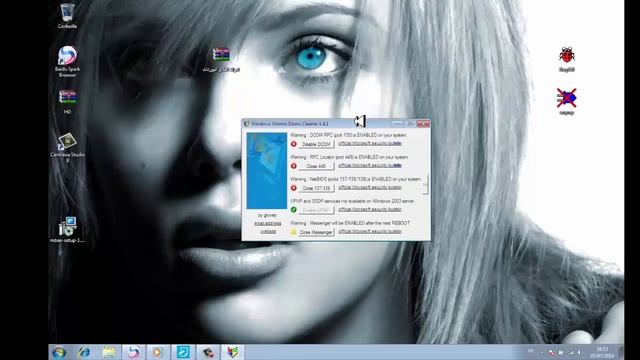Show hidden tray icons arrow
Image resolution: width=640 pixels, height=360 pixels.
click(542, 352)
